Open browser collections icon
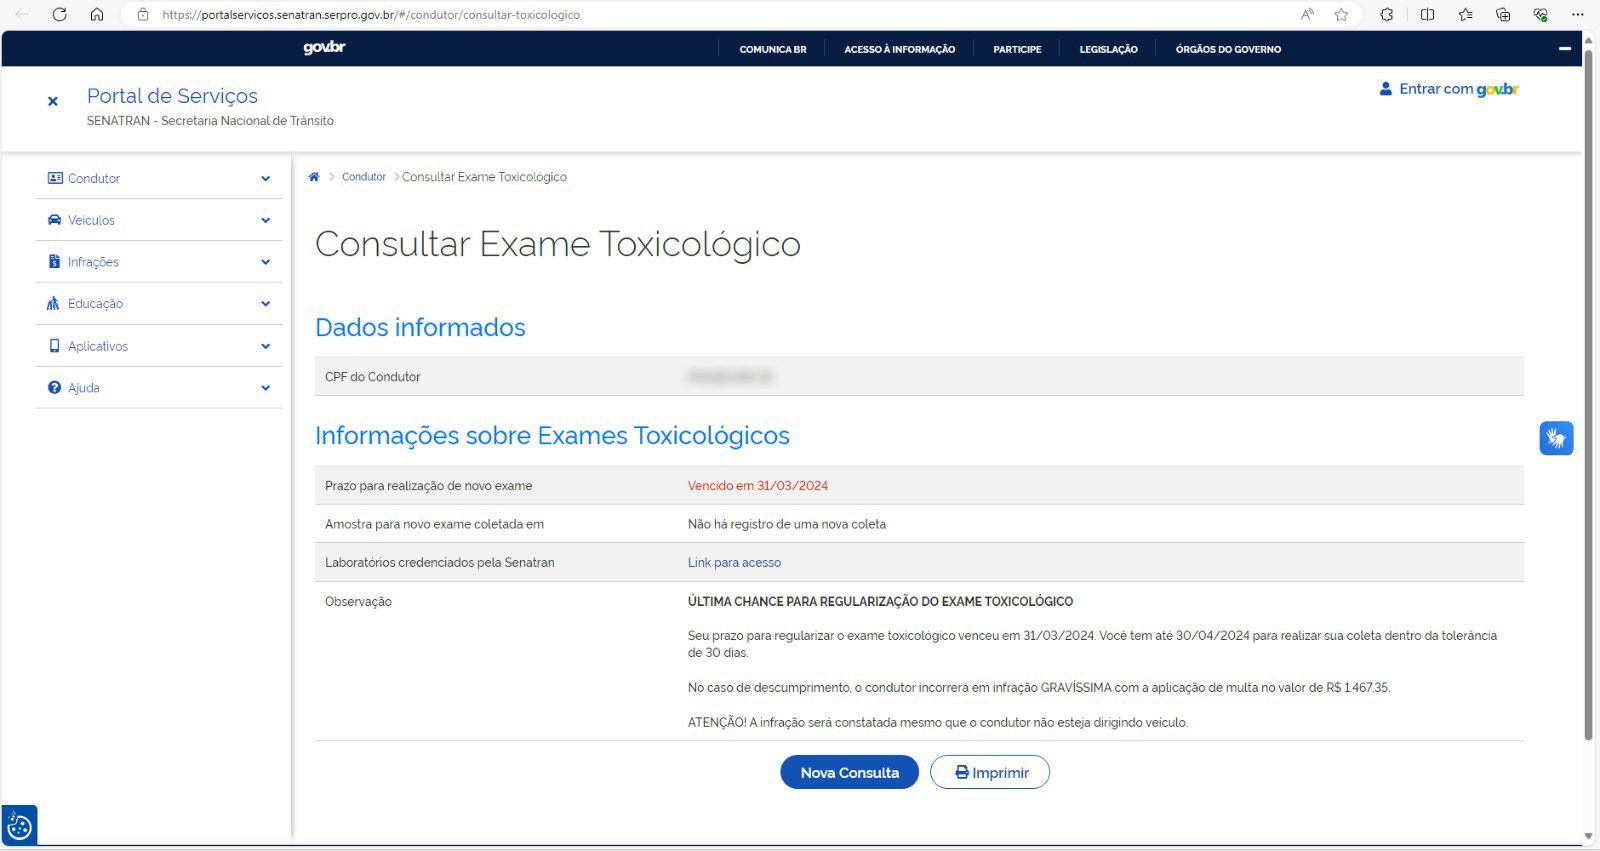1600x851 pixels. (1503, 15)
